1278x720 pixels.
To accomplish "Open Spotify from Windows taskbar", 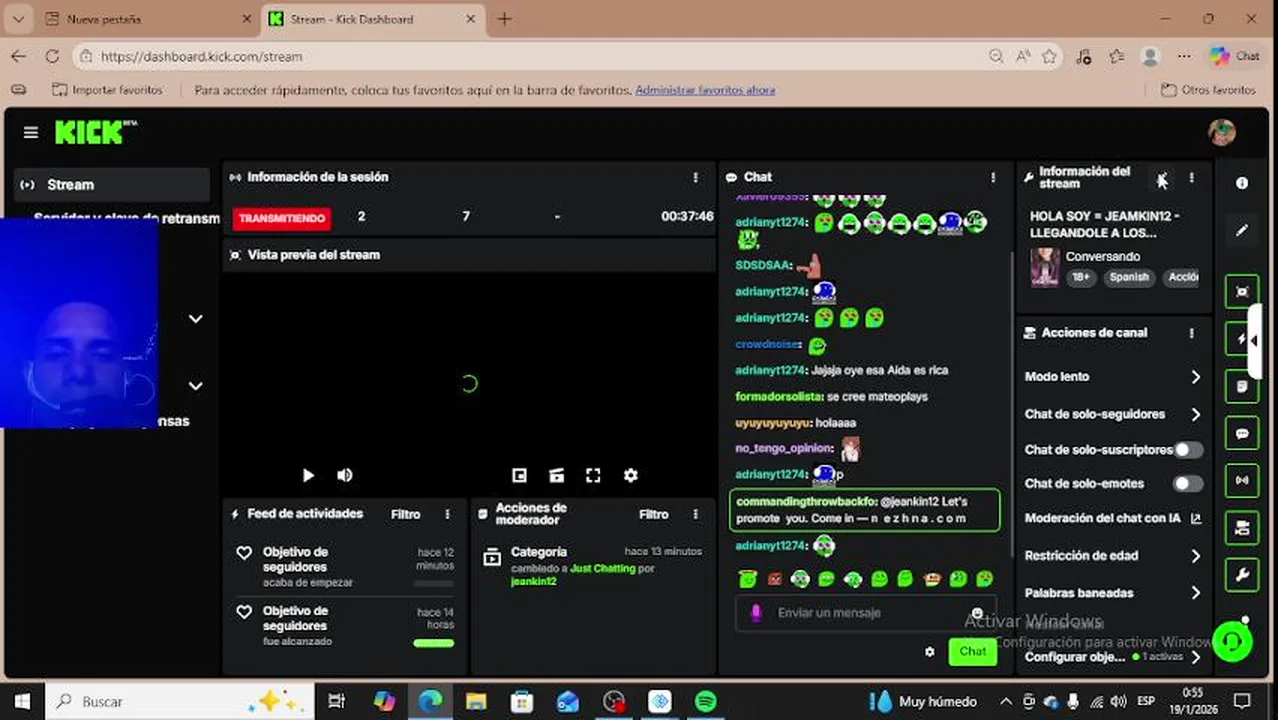I will click(705, 702).
